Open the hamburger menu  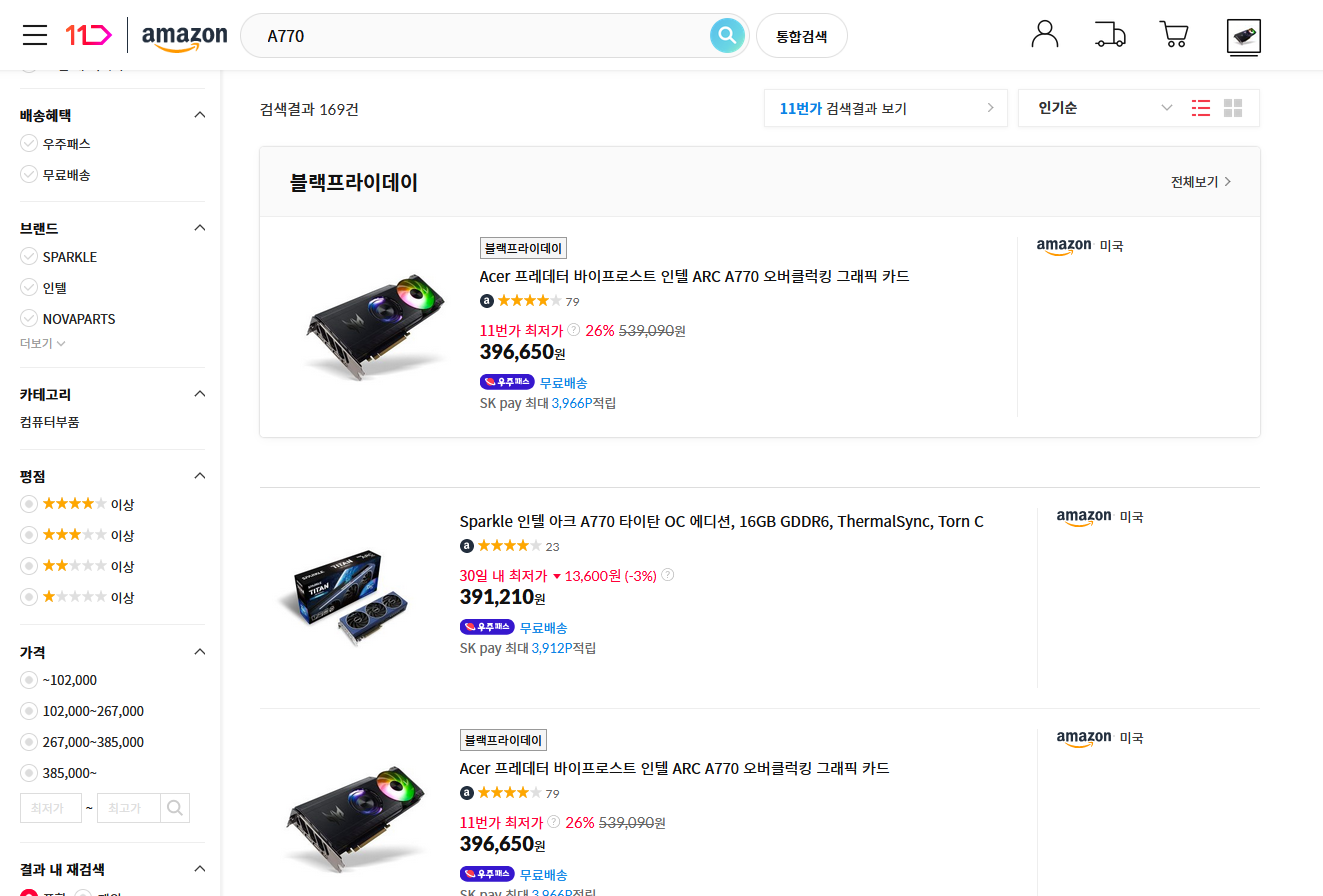[x=35, y=36]
